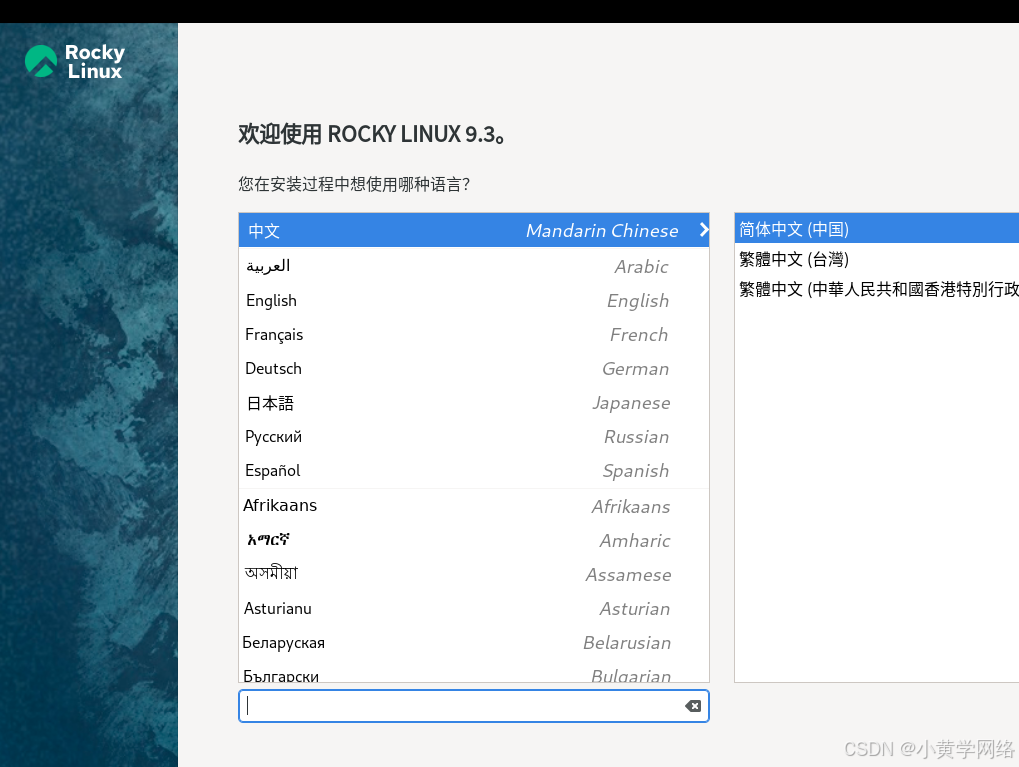This screenshot has height=767, width=1019.
Task: Expand the Mandarin Chinese row chevron
Action: coord(703,230)
